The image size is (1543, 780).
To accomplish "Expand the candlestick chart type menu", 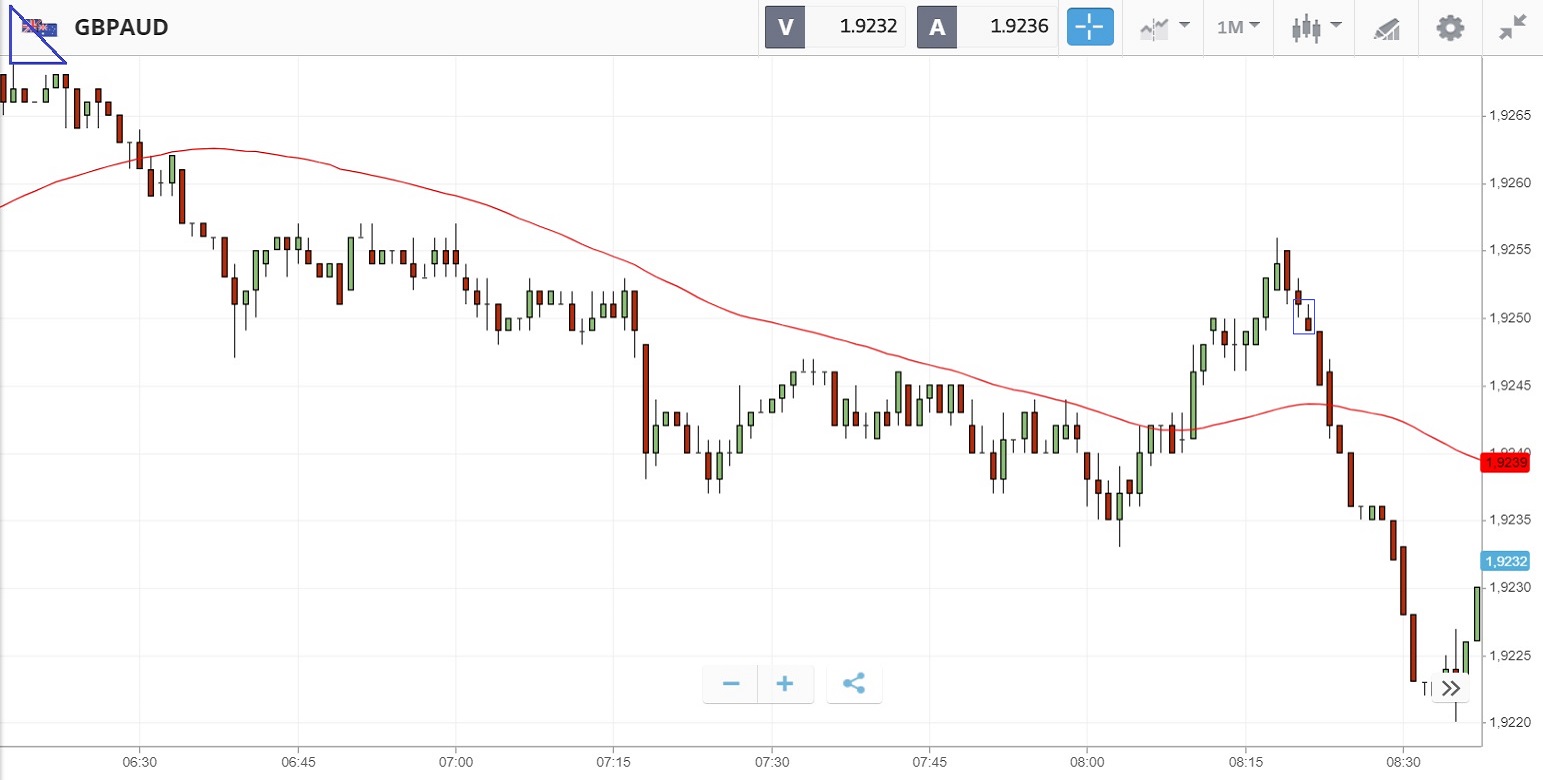I will 1312,27.
